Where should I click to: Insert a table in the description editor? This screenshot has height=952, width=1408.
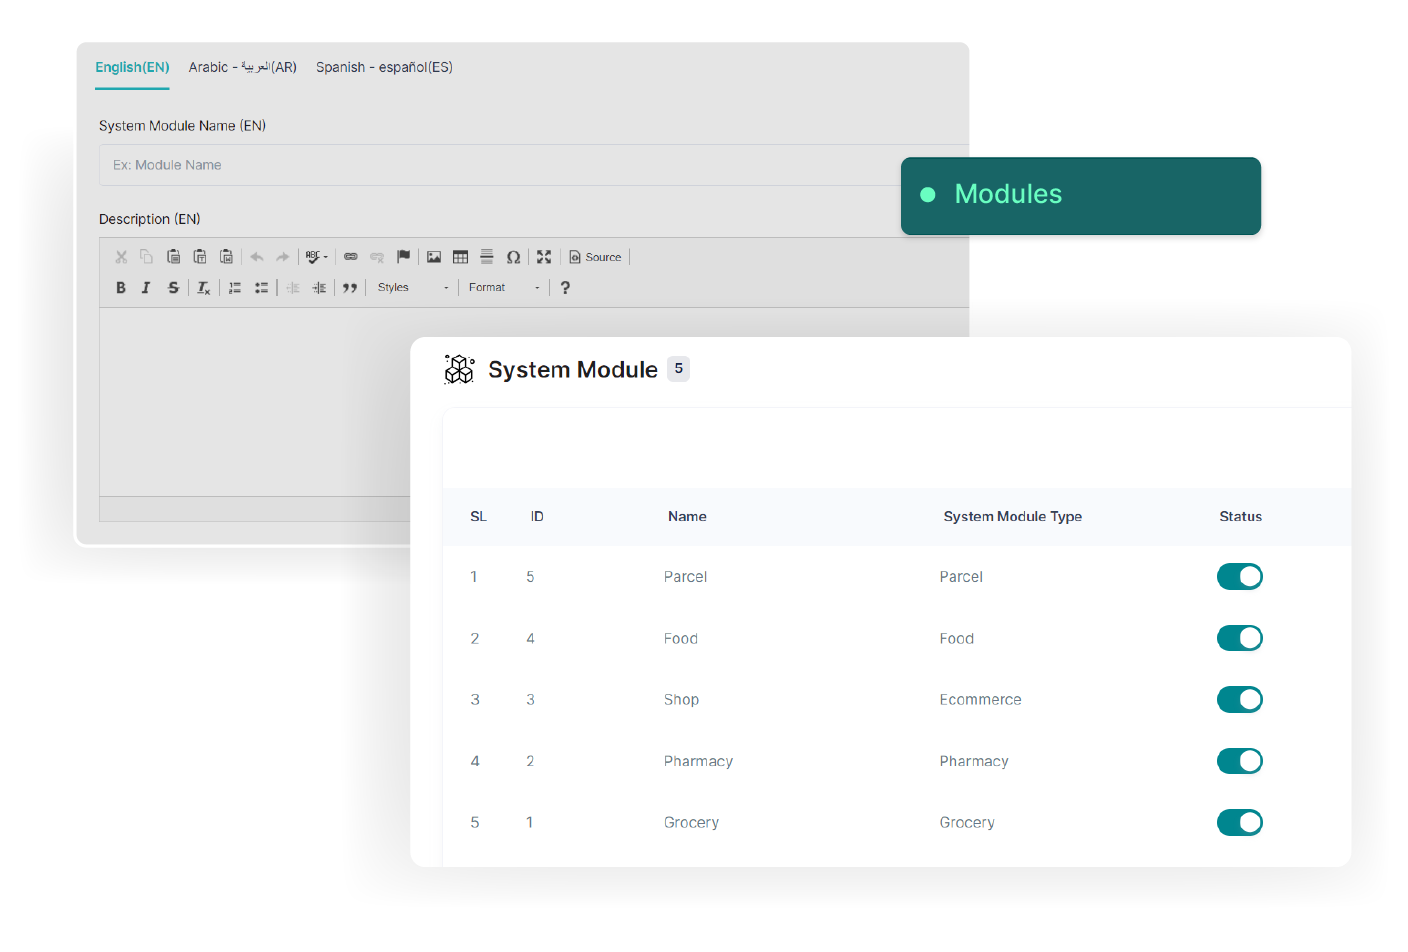tap(460, 257)
